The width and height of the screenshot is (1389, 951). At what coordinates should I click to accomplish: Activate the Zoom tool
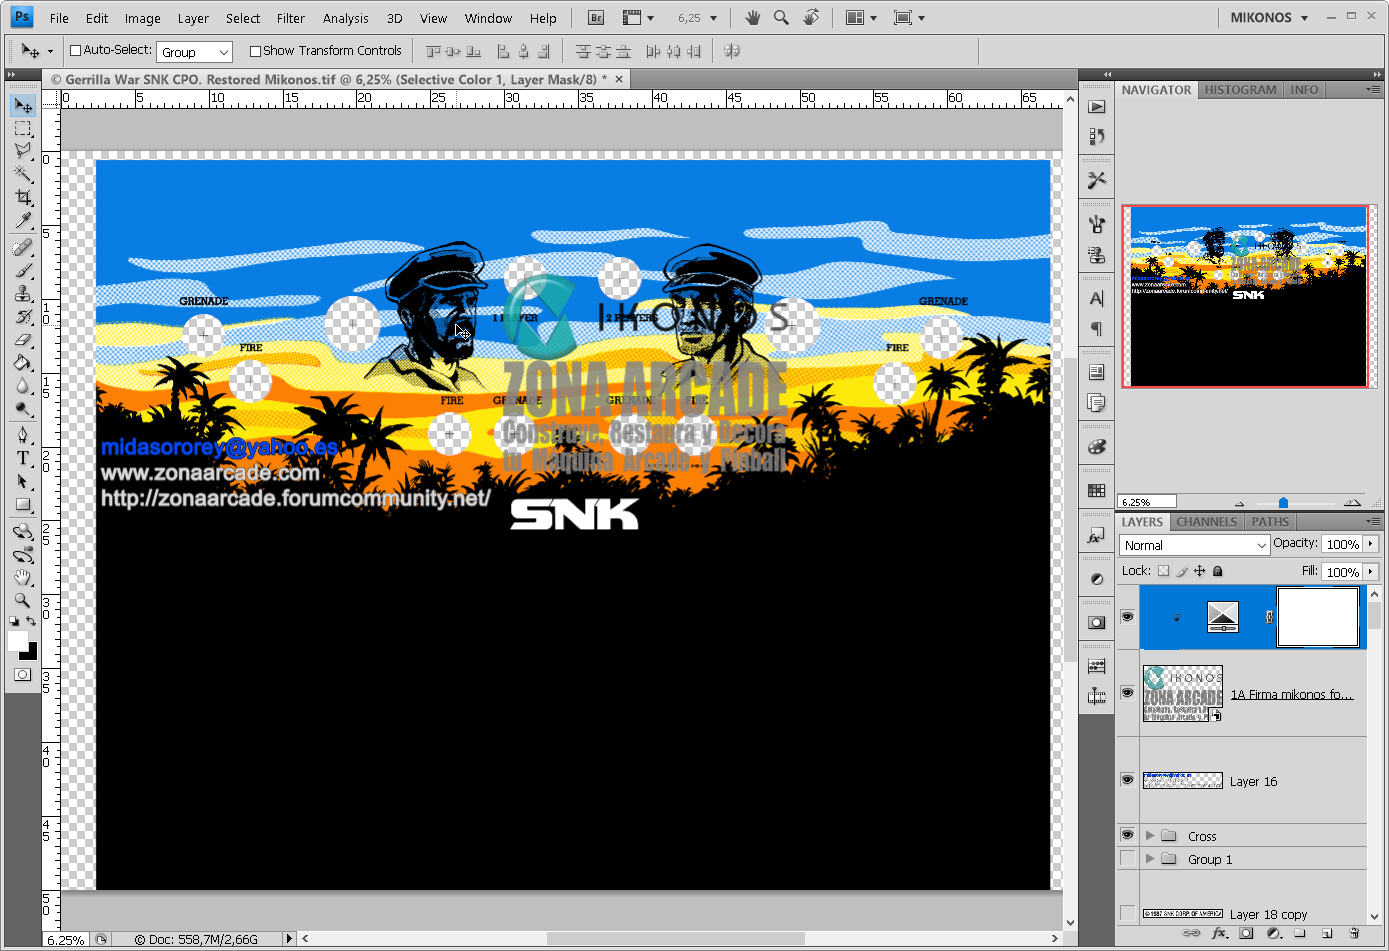pyautogui.click(x=23, y=602)
